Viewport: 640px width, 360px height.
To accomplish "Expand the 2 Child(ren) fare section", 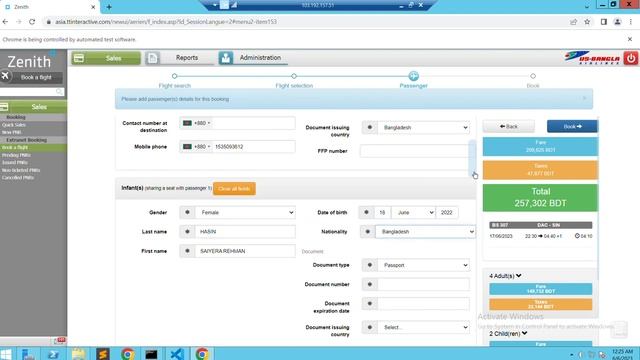I will (508, 333).
